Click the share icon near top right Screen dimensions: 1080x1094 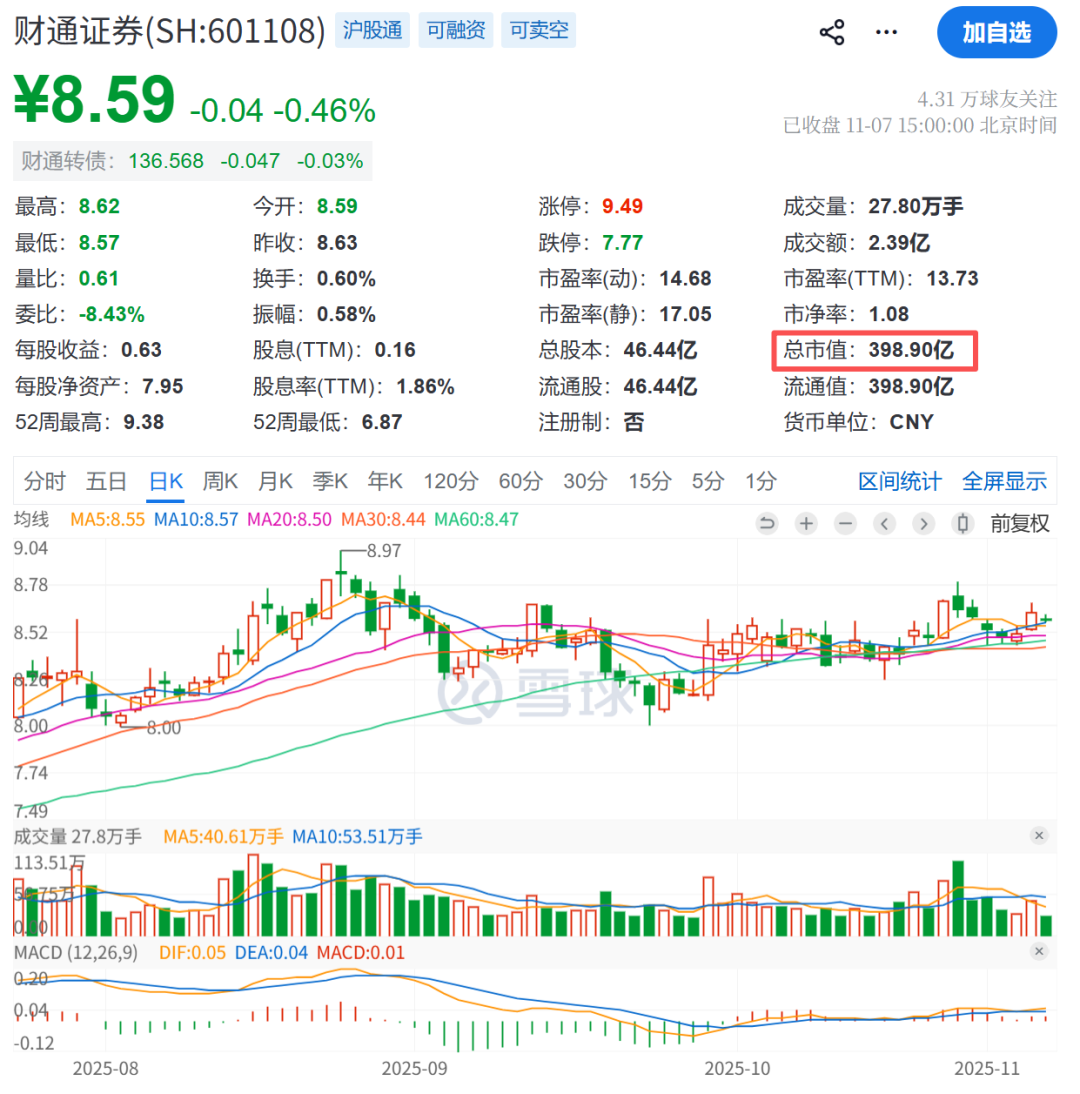coord(831,31)
